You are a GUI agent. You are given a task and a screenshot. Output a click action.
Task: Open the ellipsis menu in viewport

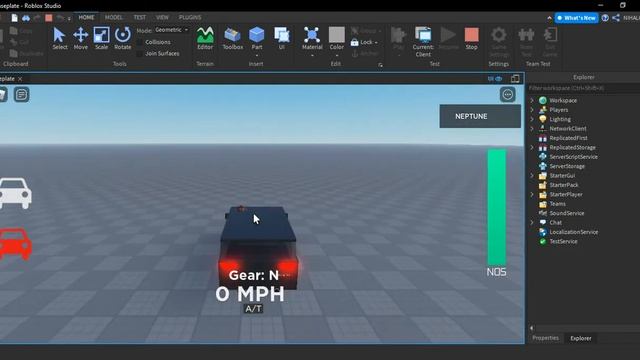coord(507,95)
